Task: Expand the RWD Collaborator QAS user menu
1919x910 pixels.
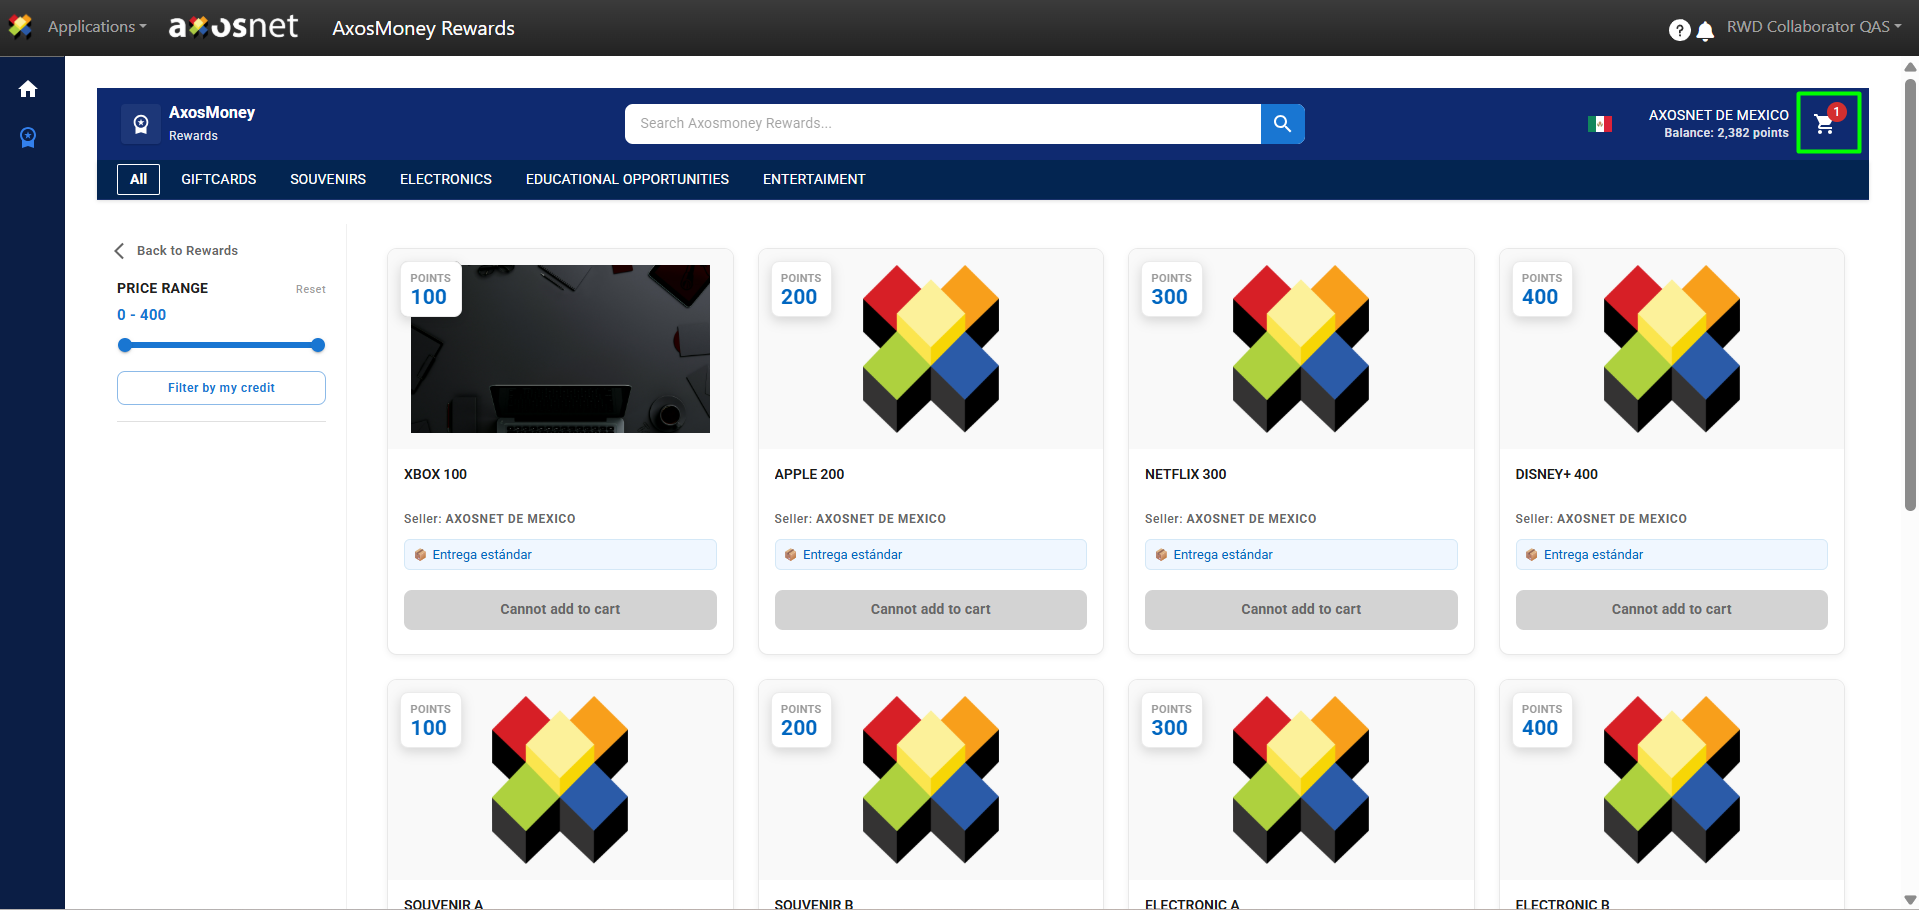Action: (1813, 27)
